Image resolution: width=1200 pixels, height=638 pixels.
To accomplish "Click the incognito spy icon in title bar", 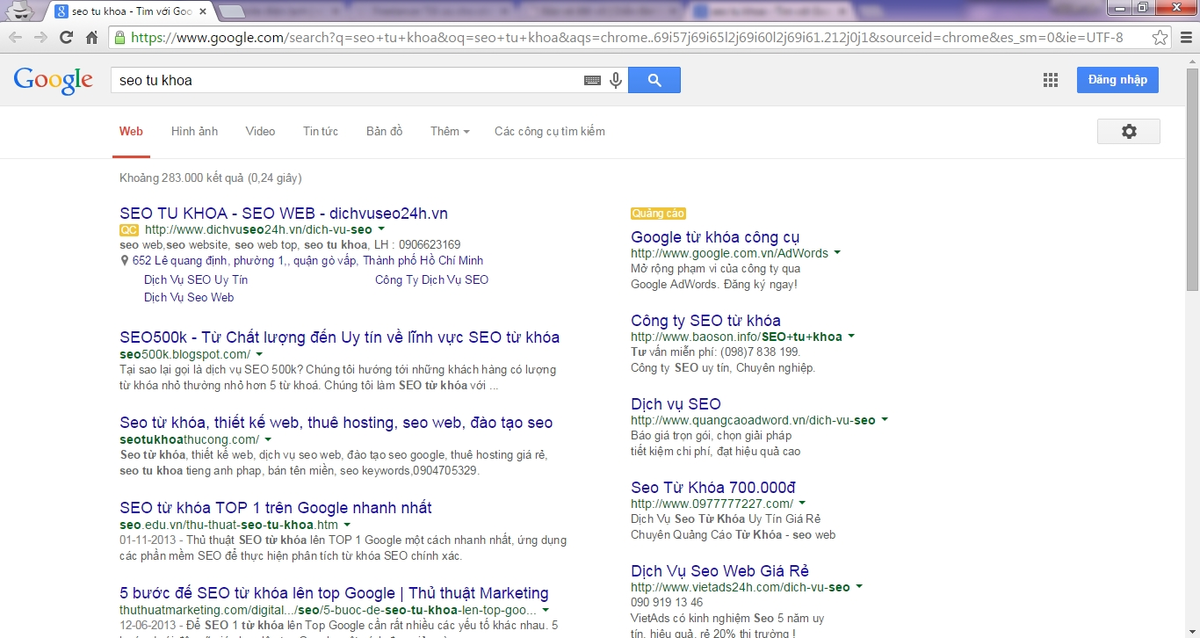I will coord(21,11).
